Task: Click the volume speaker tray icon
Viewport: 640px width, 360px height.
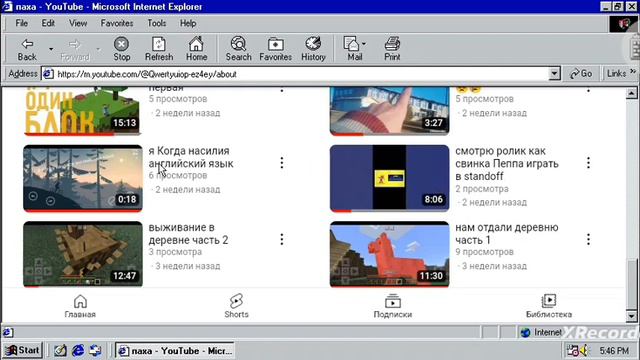Action: coord(584,350)
